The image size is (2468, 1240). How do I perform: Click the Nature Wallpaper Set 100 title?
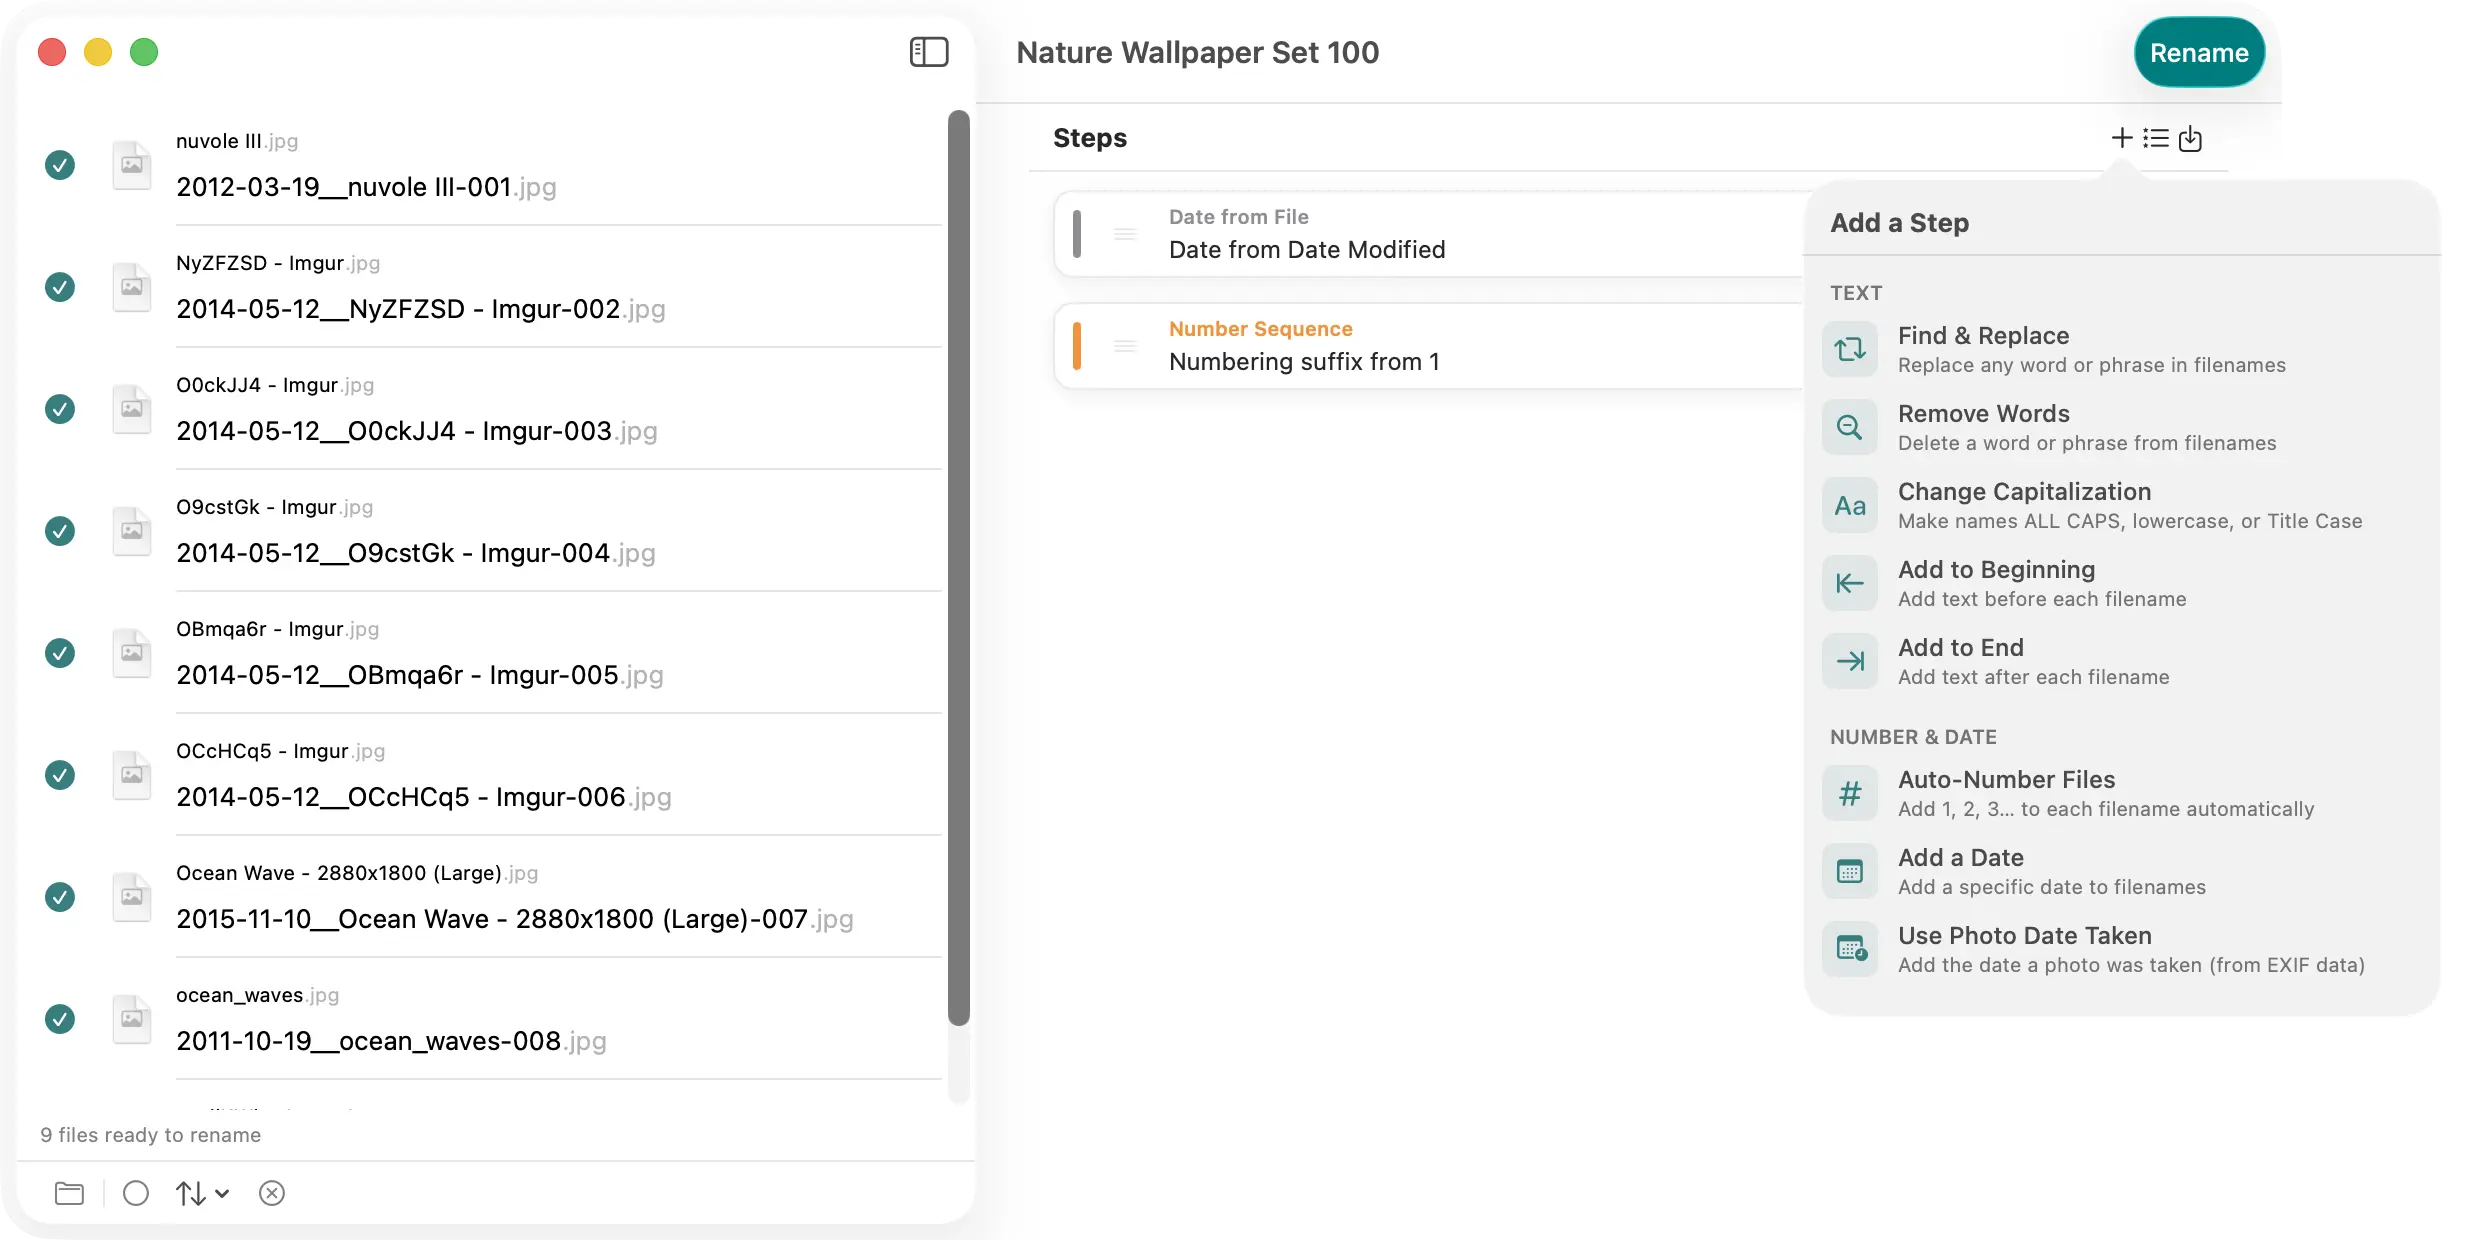tap(1198, 52)
